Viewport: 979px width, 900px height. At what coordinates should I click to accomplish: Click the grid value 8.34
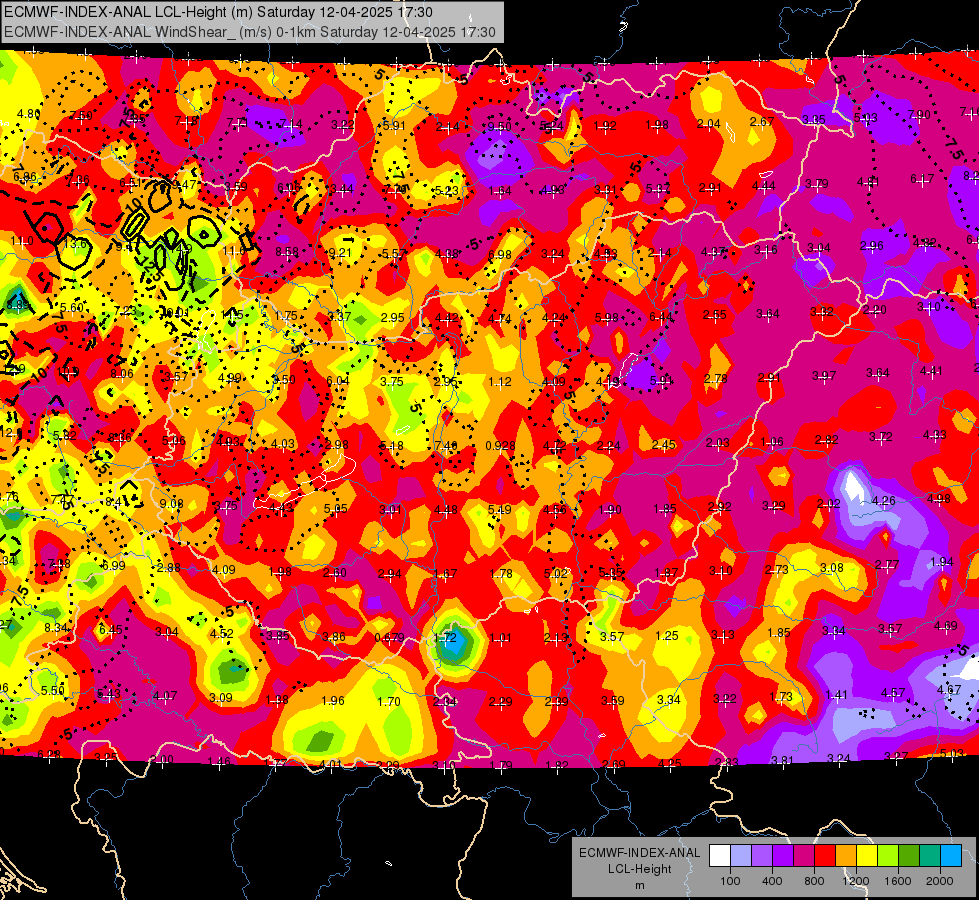click(56, 627)
